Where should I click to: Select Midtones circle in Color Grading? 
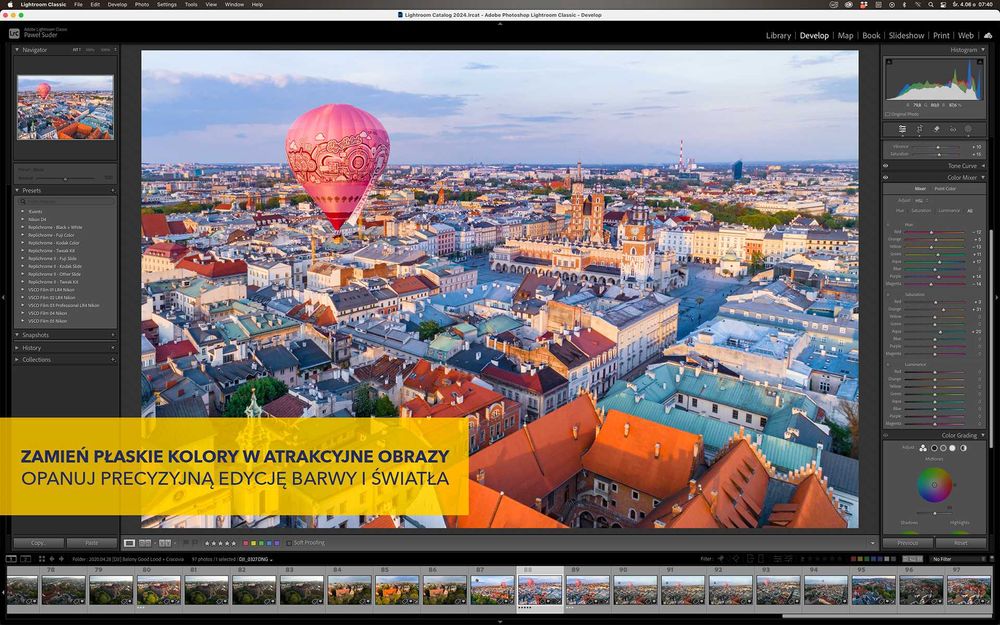coord(943,448)
